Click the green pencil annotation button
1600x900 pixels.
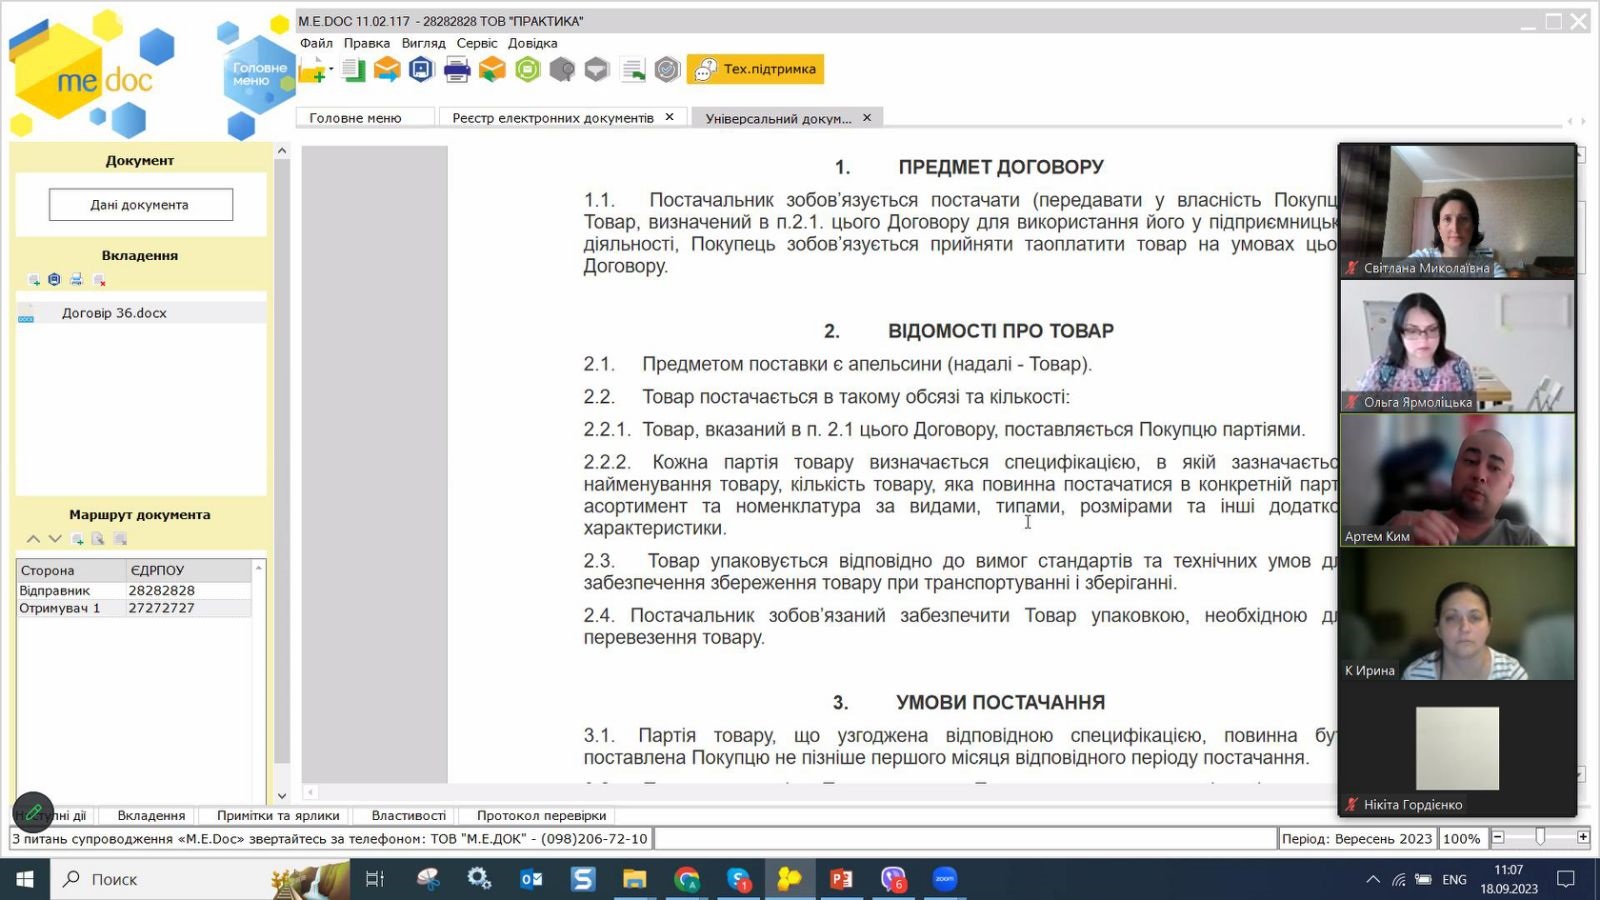click(x=33, y=812)
